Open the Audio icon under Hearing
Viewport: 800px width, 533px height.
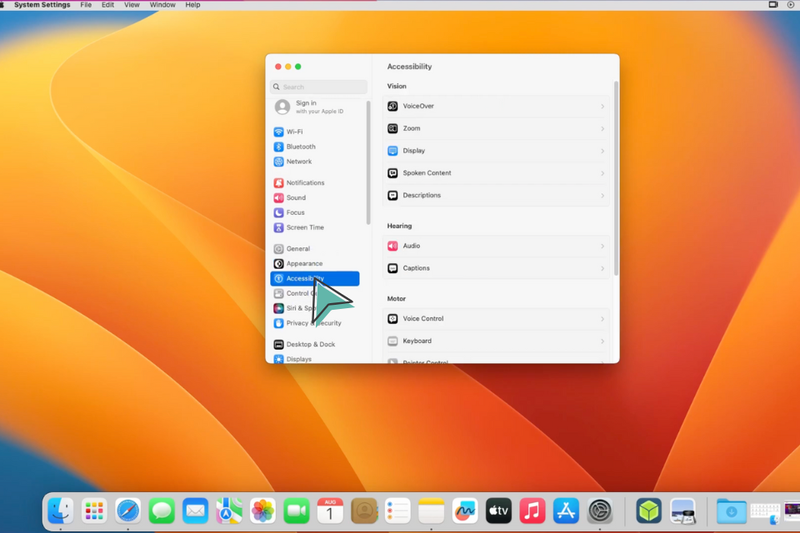392,246
